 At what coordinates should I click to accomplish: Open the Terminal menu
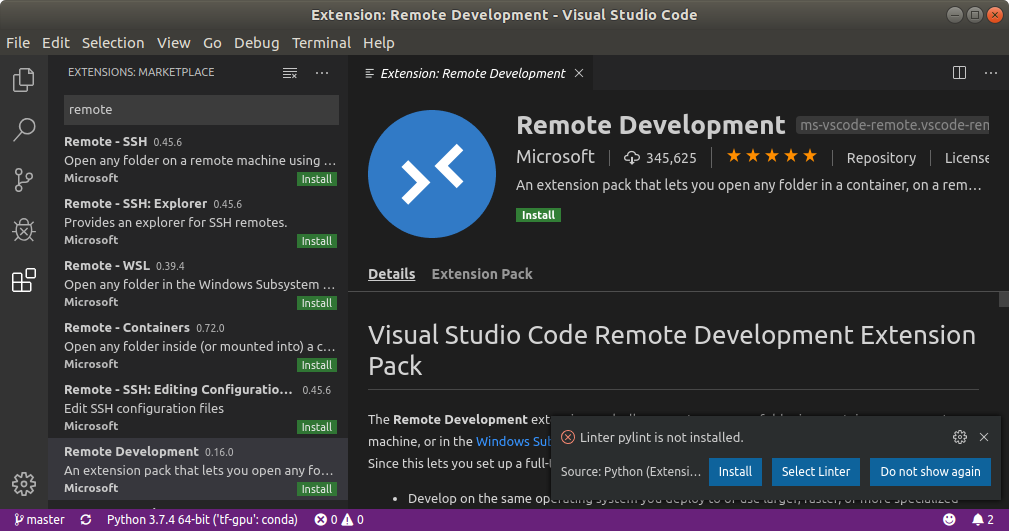pos(322,43)
